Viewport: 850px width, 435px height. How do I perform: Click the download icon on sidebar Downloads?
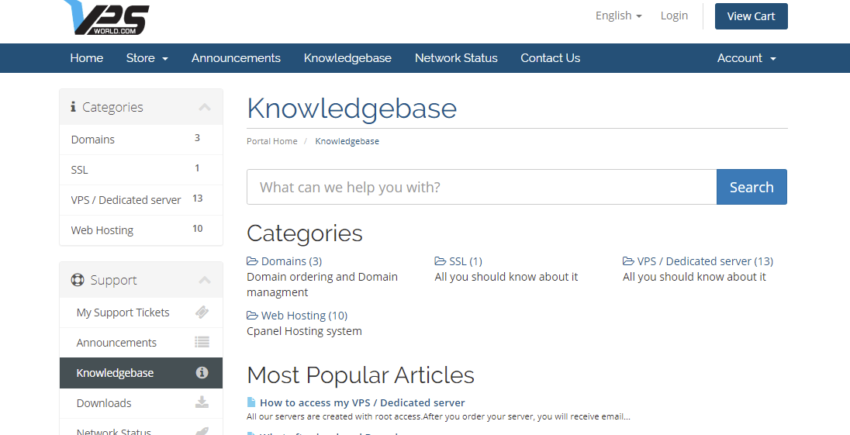202,402
